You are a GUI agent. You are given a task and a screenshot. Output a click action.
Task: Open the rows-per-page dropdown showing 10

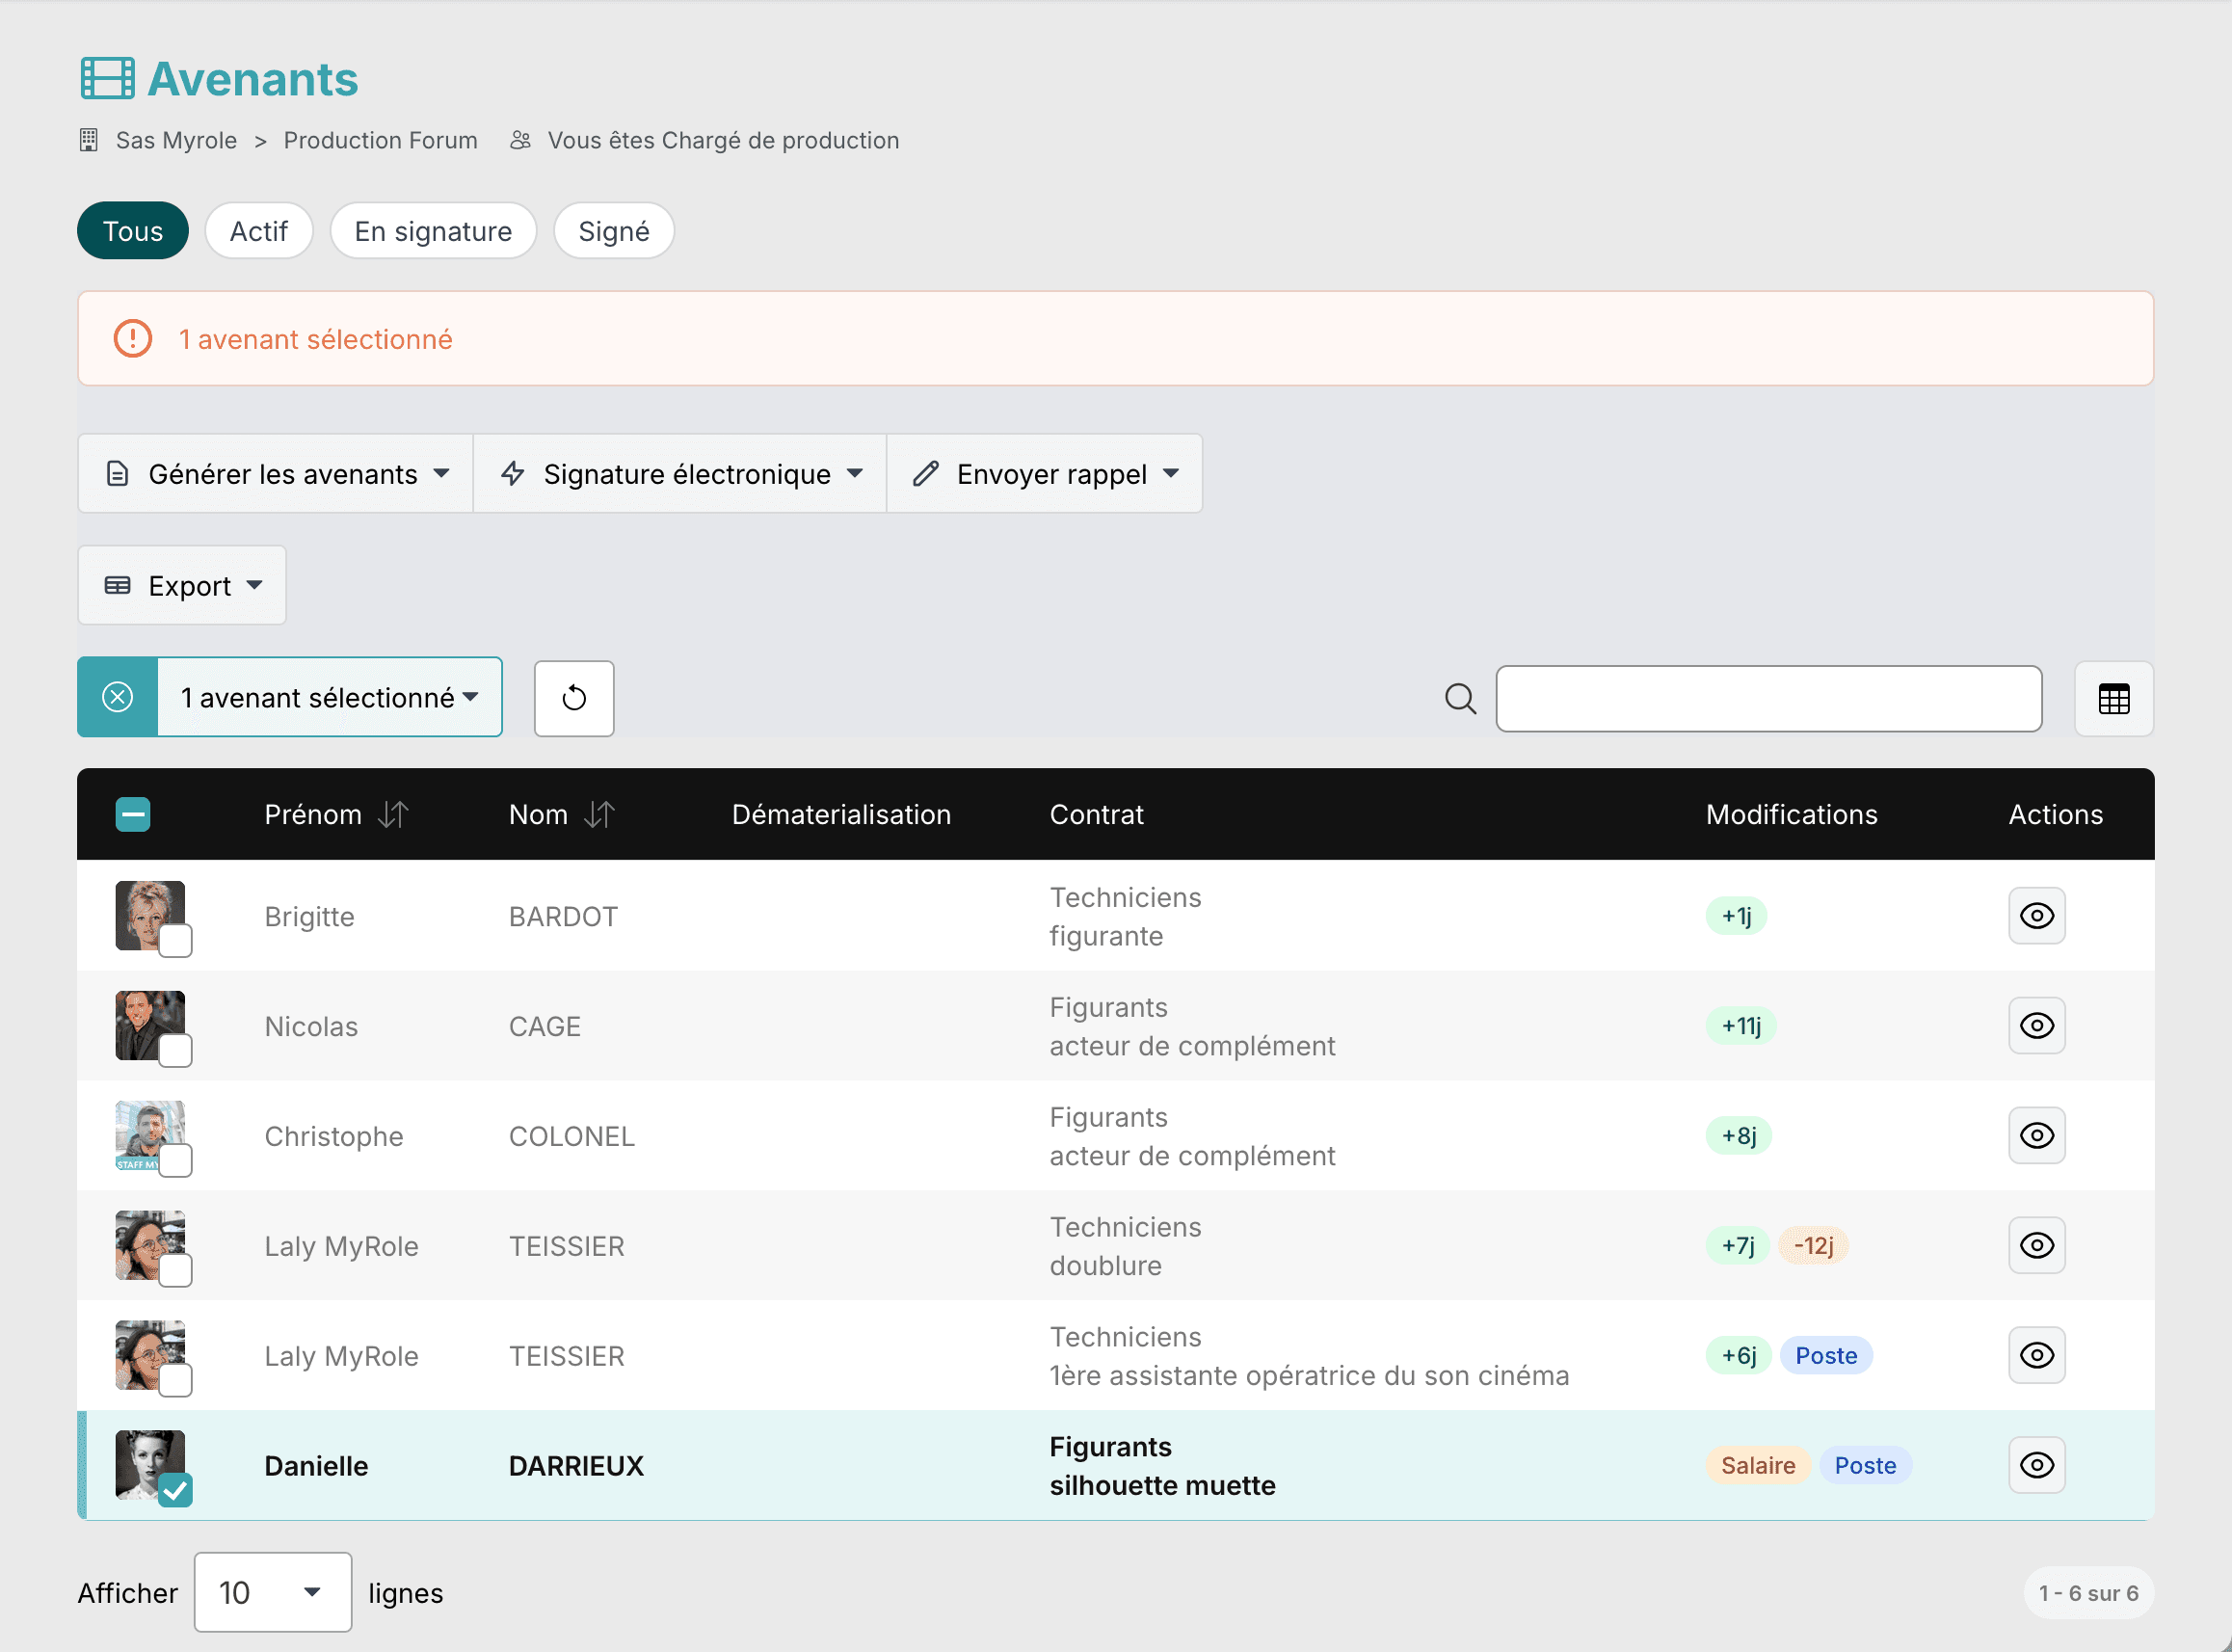coord(273,1593)
